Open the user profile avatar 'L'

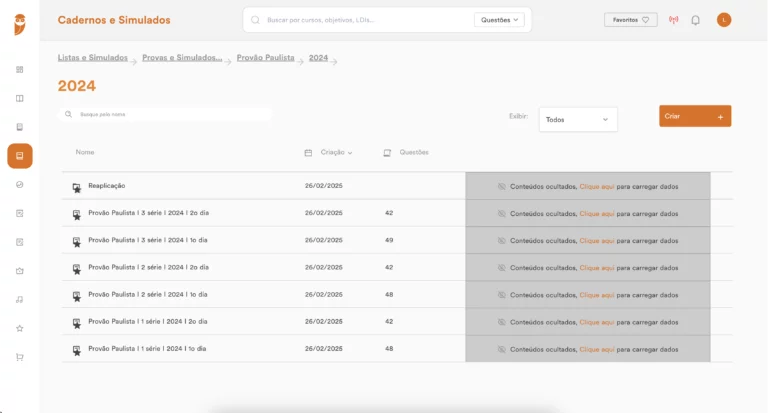tap(724, 20)
